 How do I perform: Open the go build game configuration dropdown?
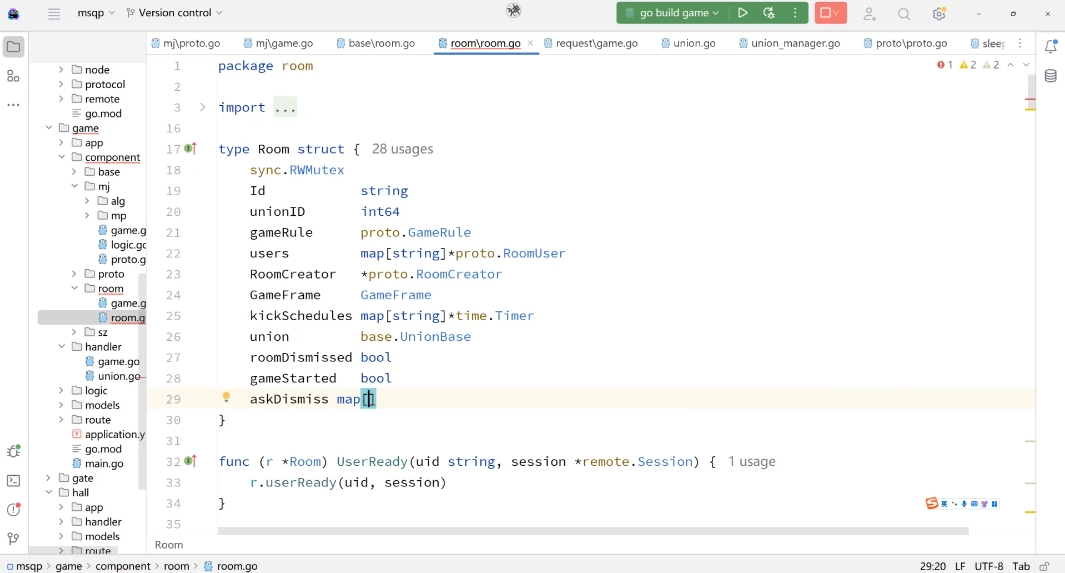coord(670,13)
